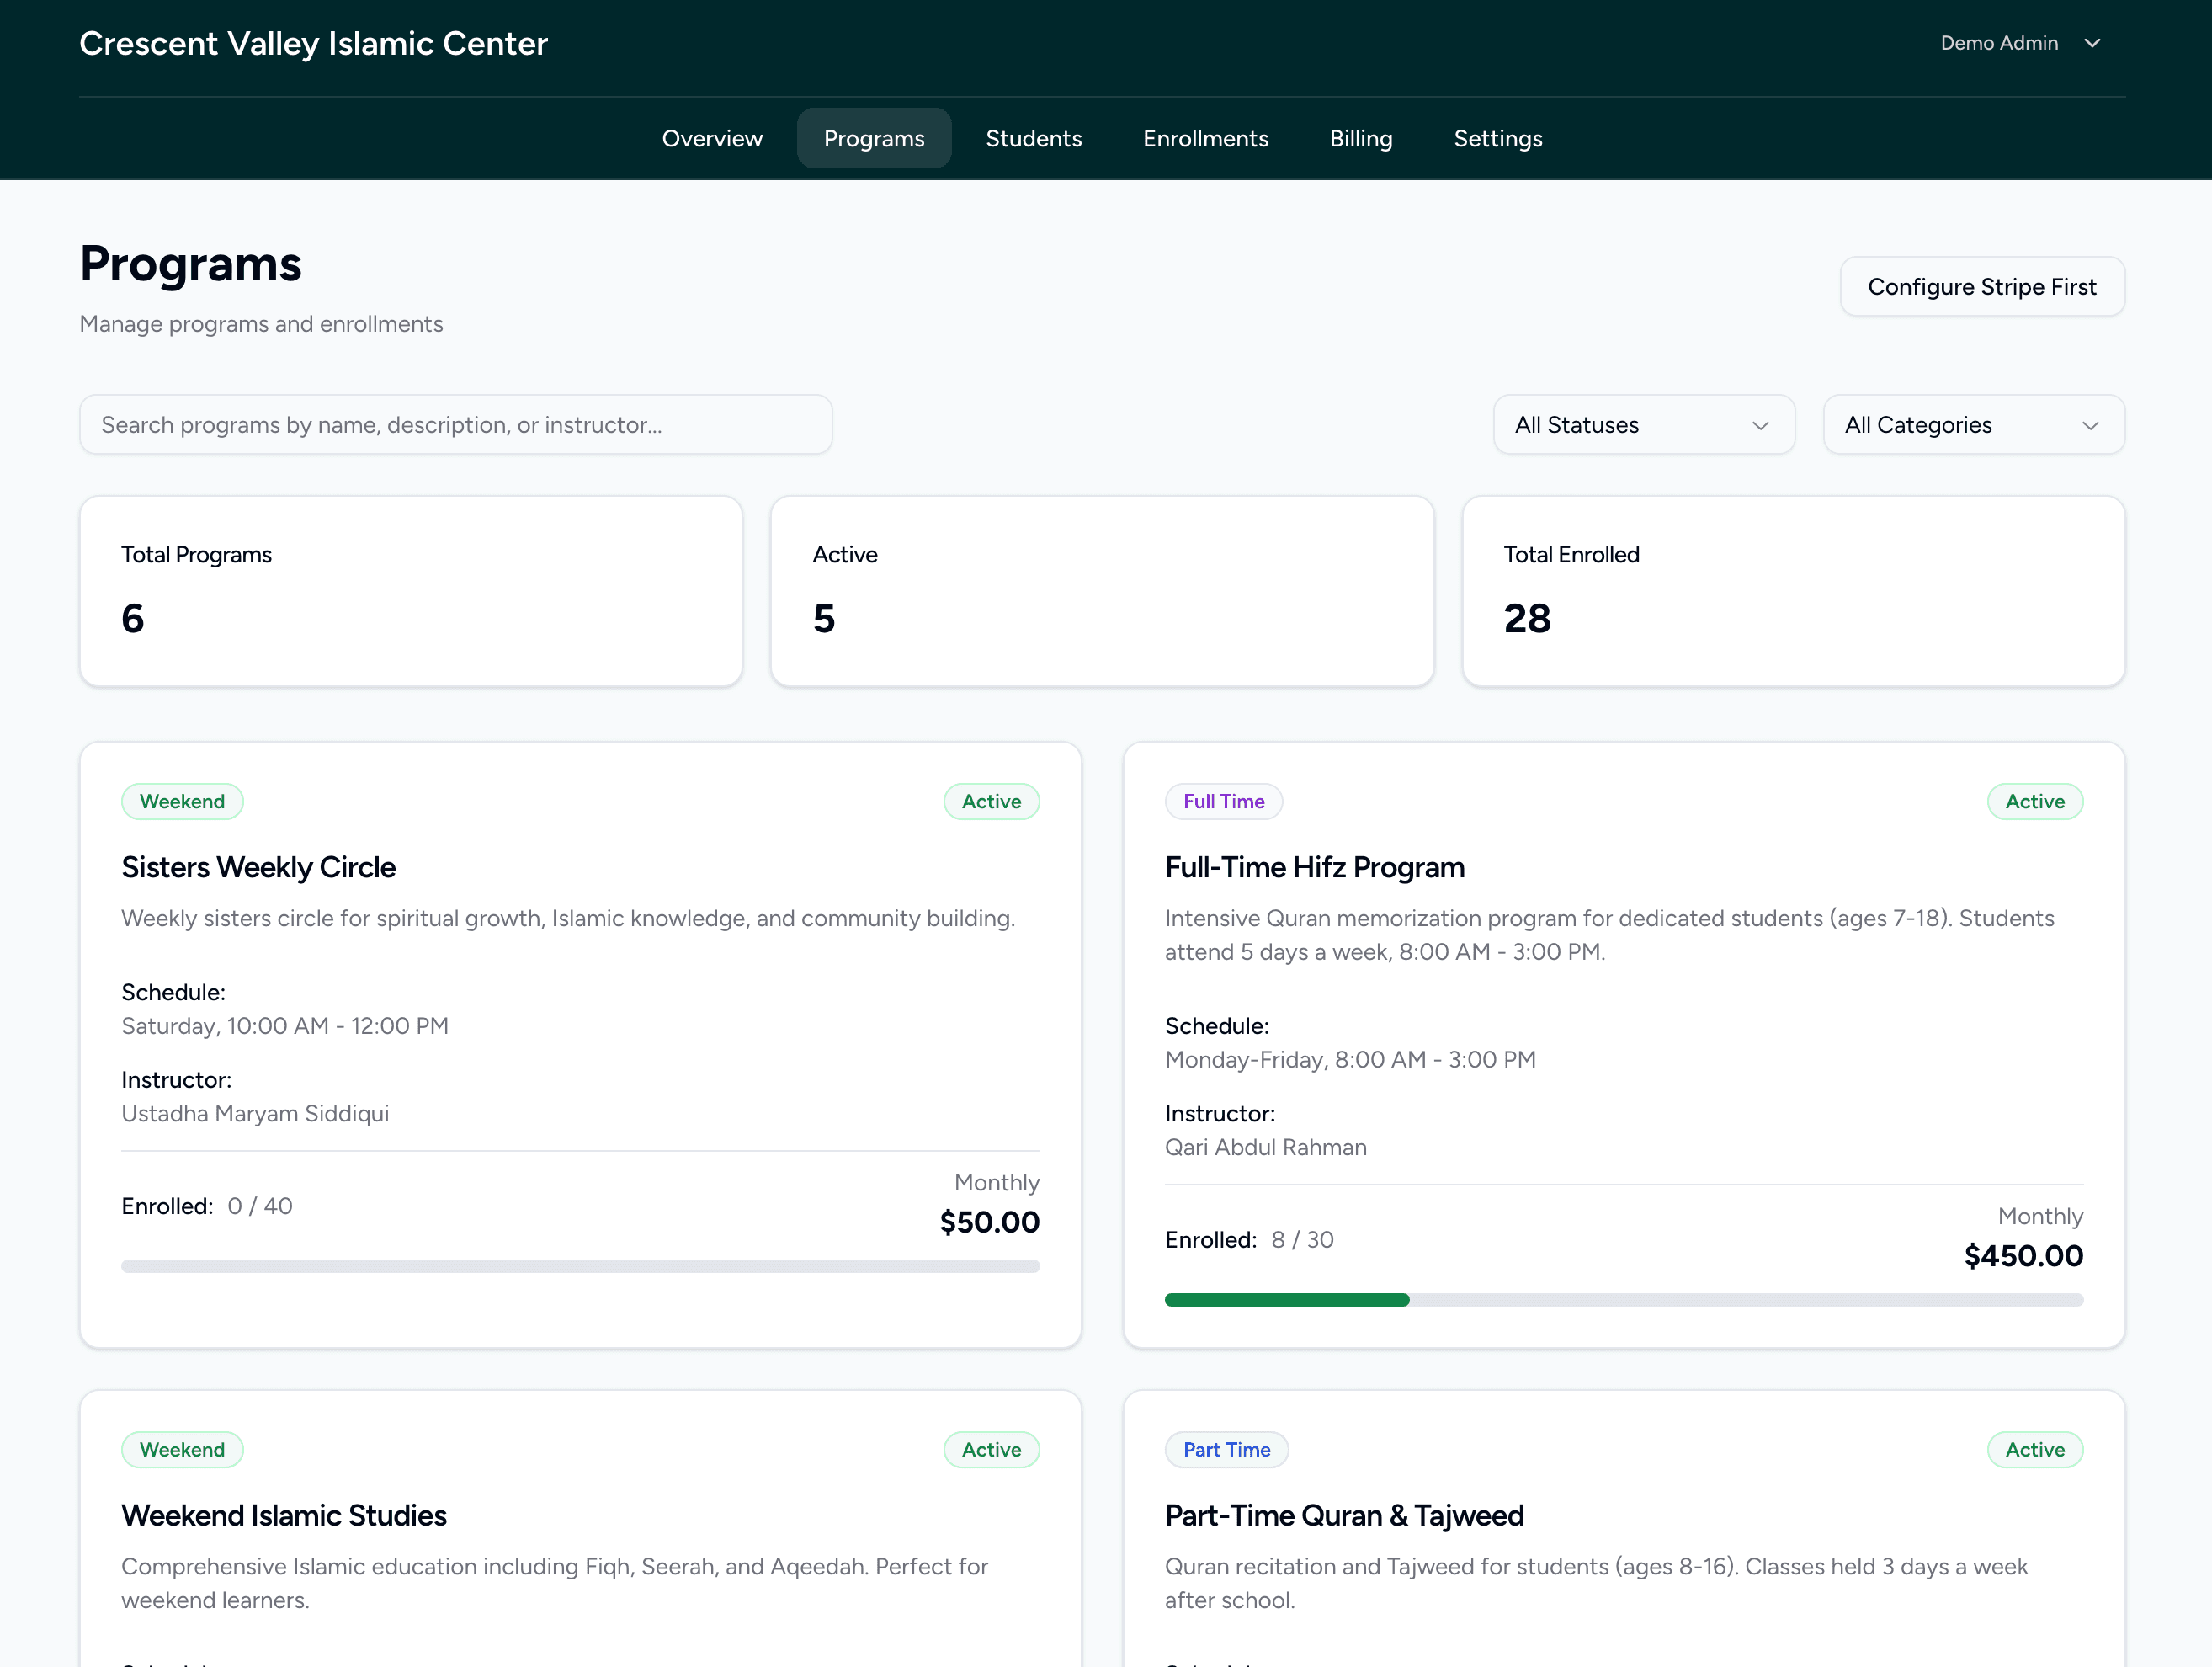
Task: Open the Students tab
Action: click(1033, 138)
